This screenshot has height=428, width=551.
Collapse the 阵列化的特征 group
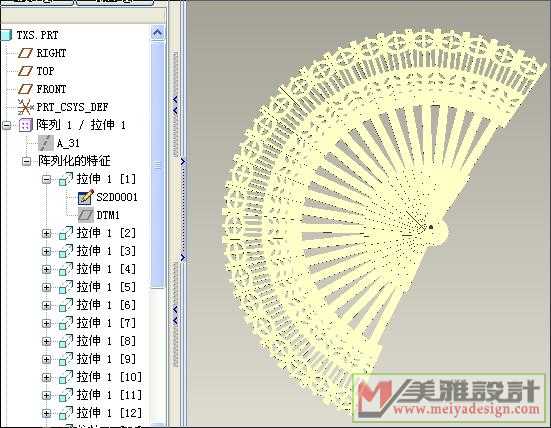click(x=26, y=161)
